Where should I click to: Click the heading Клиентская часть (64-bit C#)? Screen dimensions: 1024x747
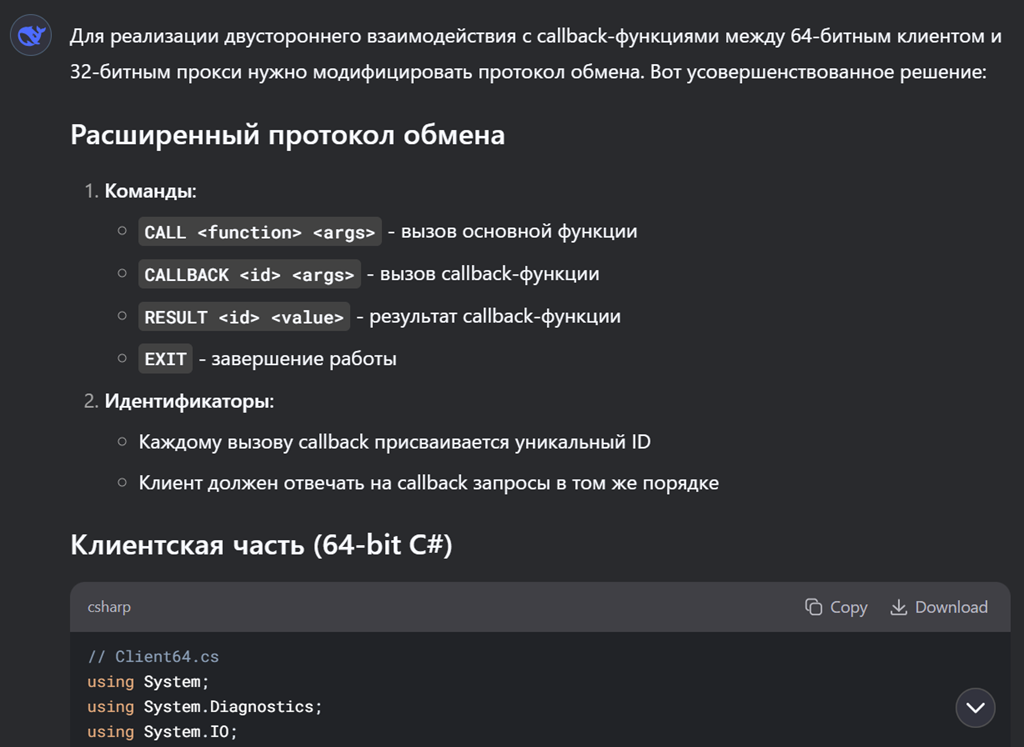click(261, 546)
